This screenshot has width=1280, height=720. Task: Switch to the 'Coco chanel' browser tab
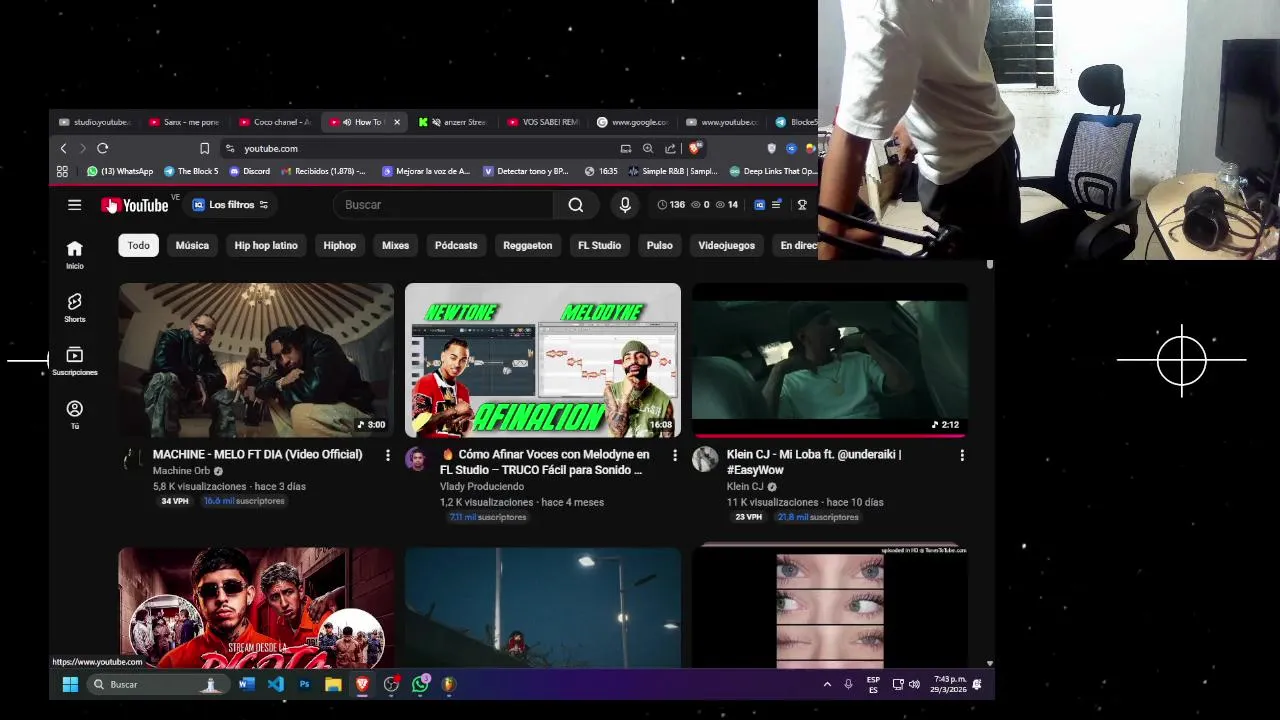tap(276, 122)
